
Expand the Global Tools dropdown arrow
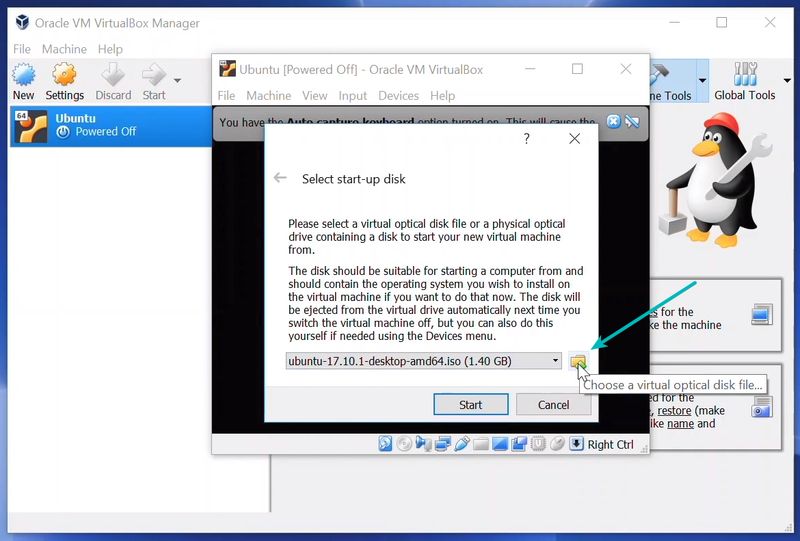click(x=787, y=81)
